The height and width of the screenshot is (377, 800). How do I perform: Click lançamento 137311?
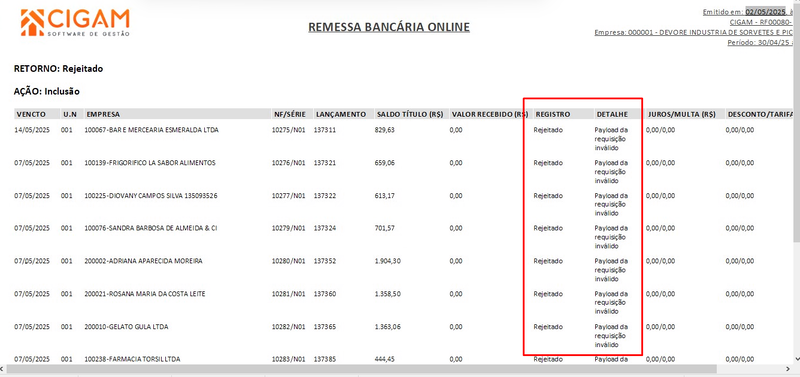pyautogui.click(x=325, y=130)
